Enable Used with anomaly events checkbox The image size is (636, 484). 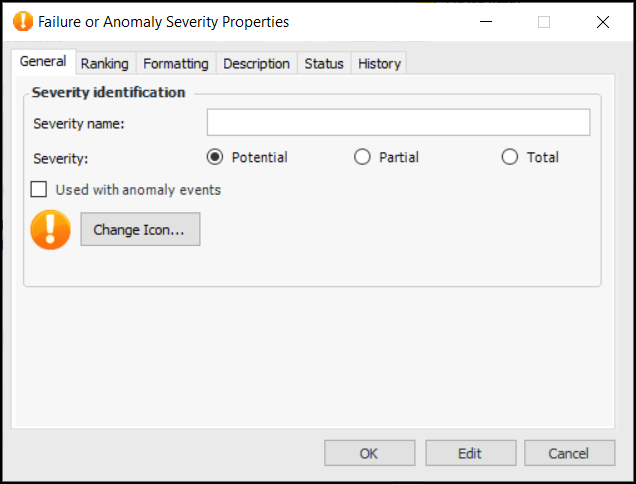[x=40, y=189]
